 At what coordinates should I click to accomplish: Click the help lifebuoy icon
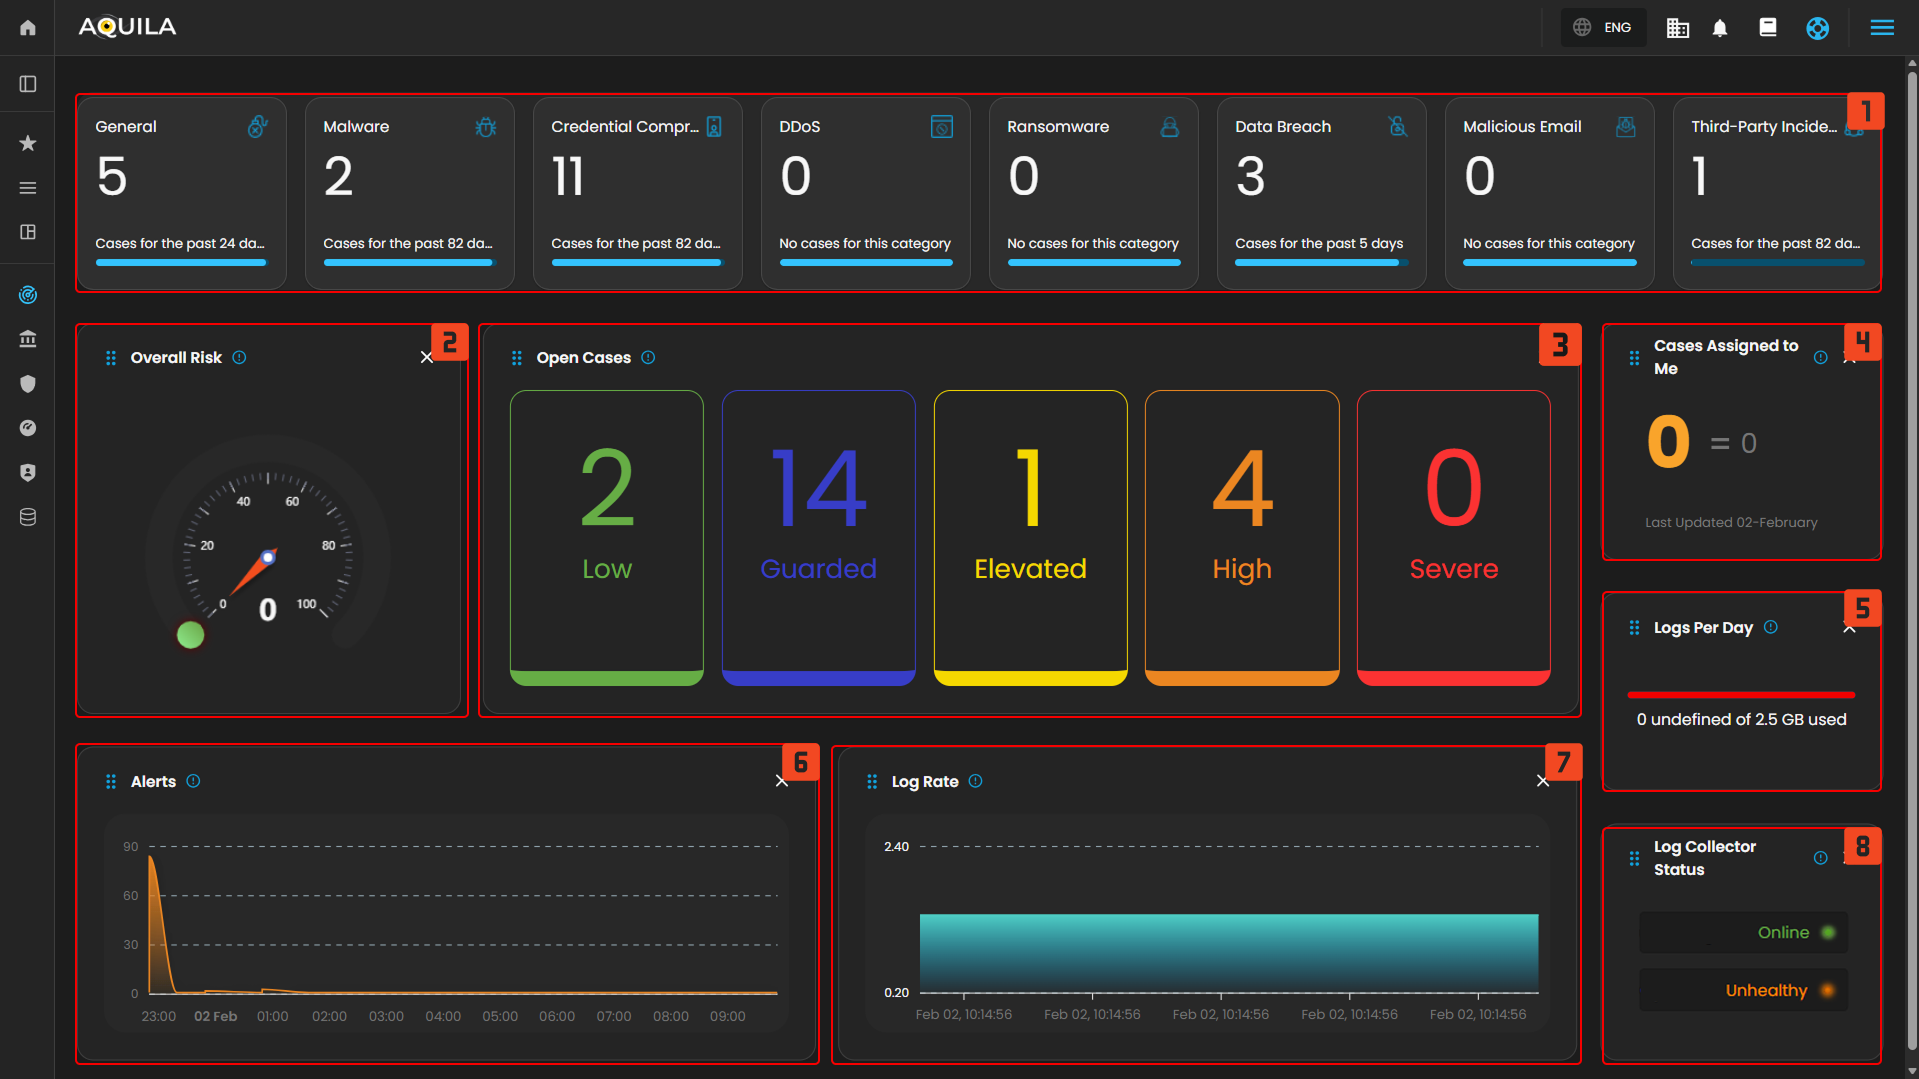[1817, 28]
